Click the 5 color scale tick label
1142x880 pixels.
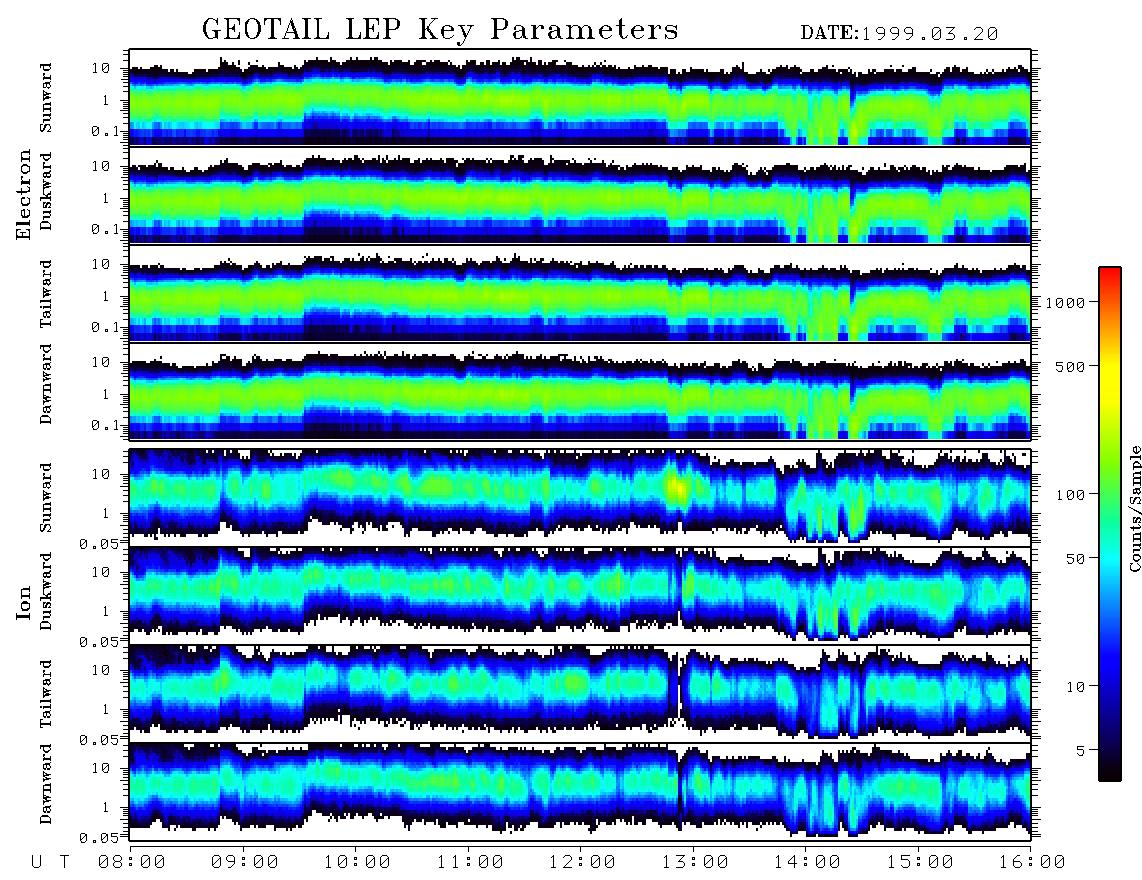tap(1081, 750)
